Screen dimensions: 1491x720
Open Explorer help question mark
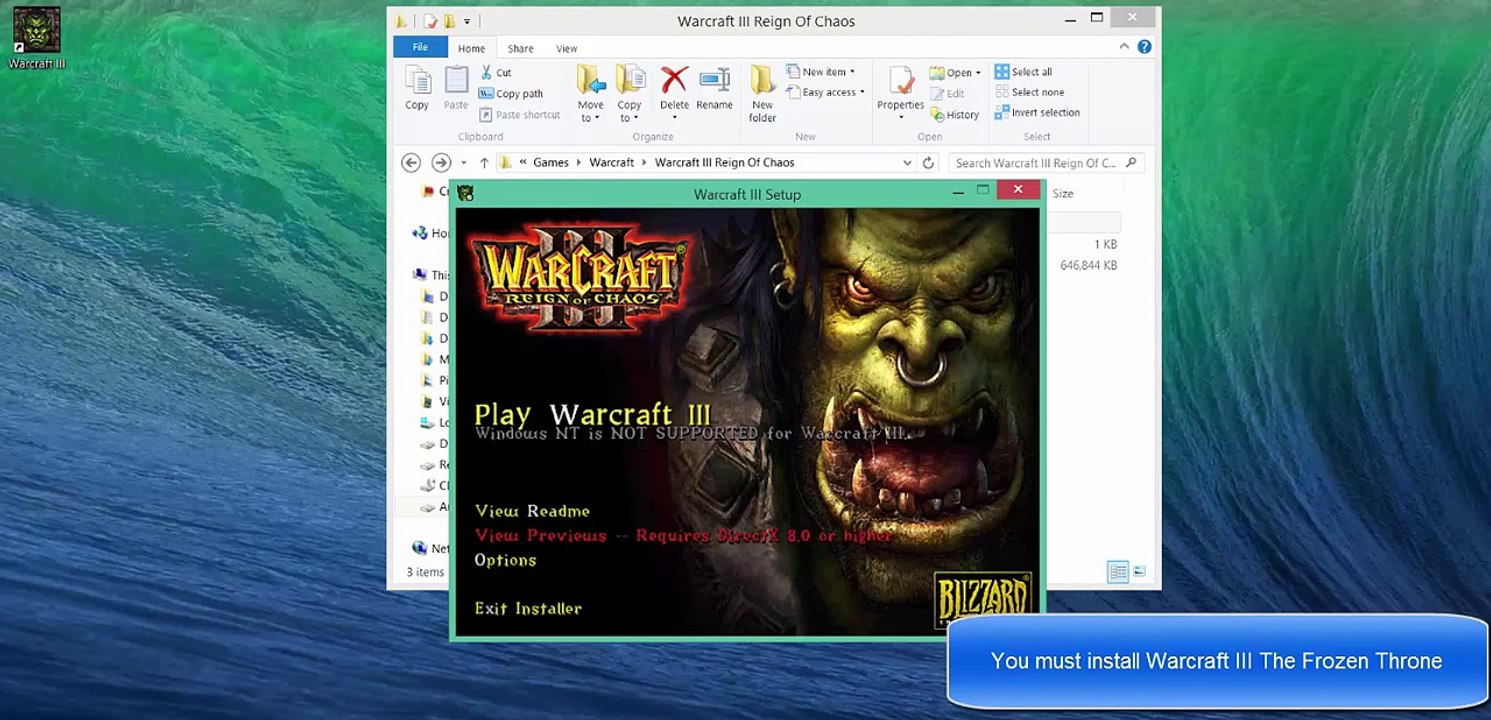point(1144,47)
